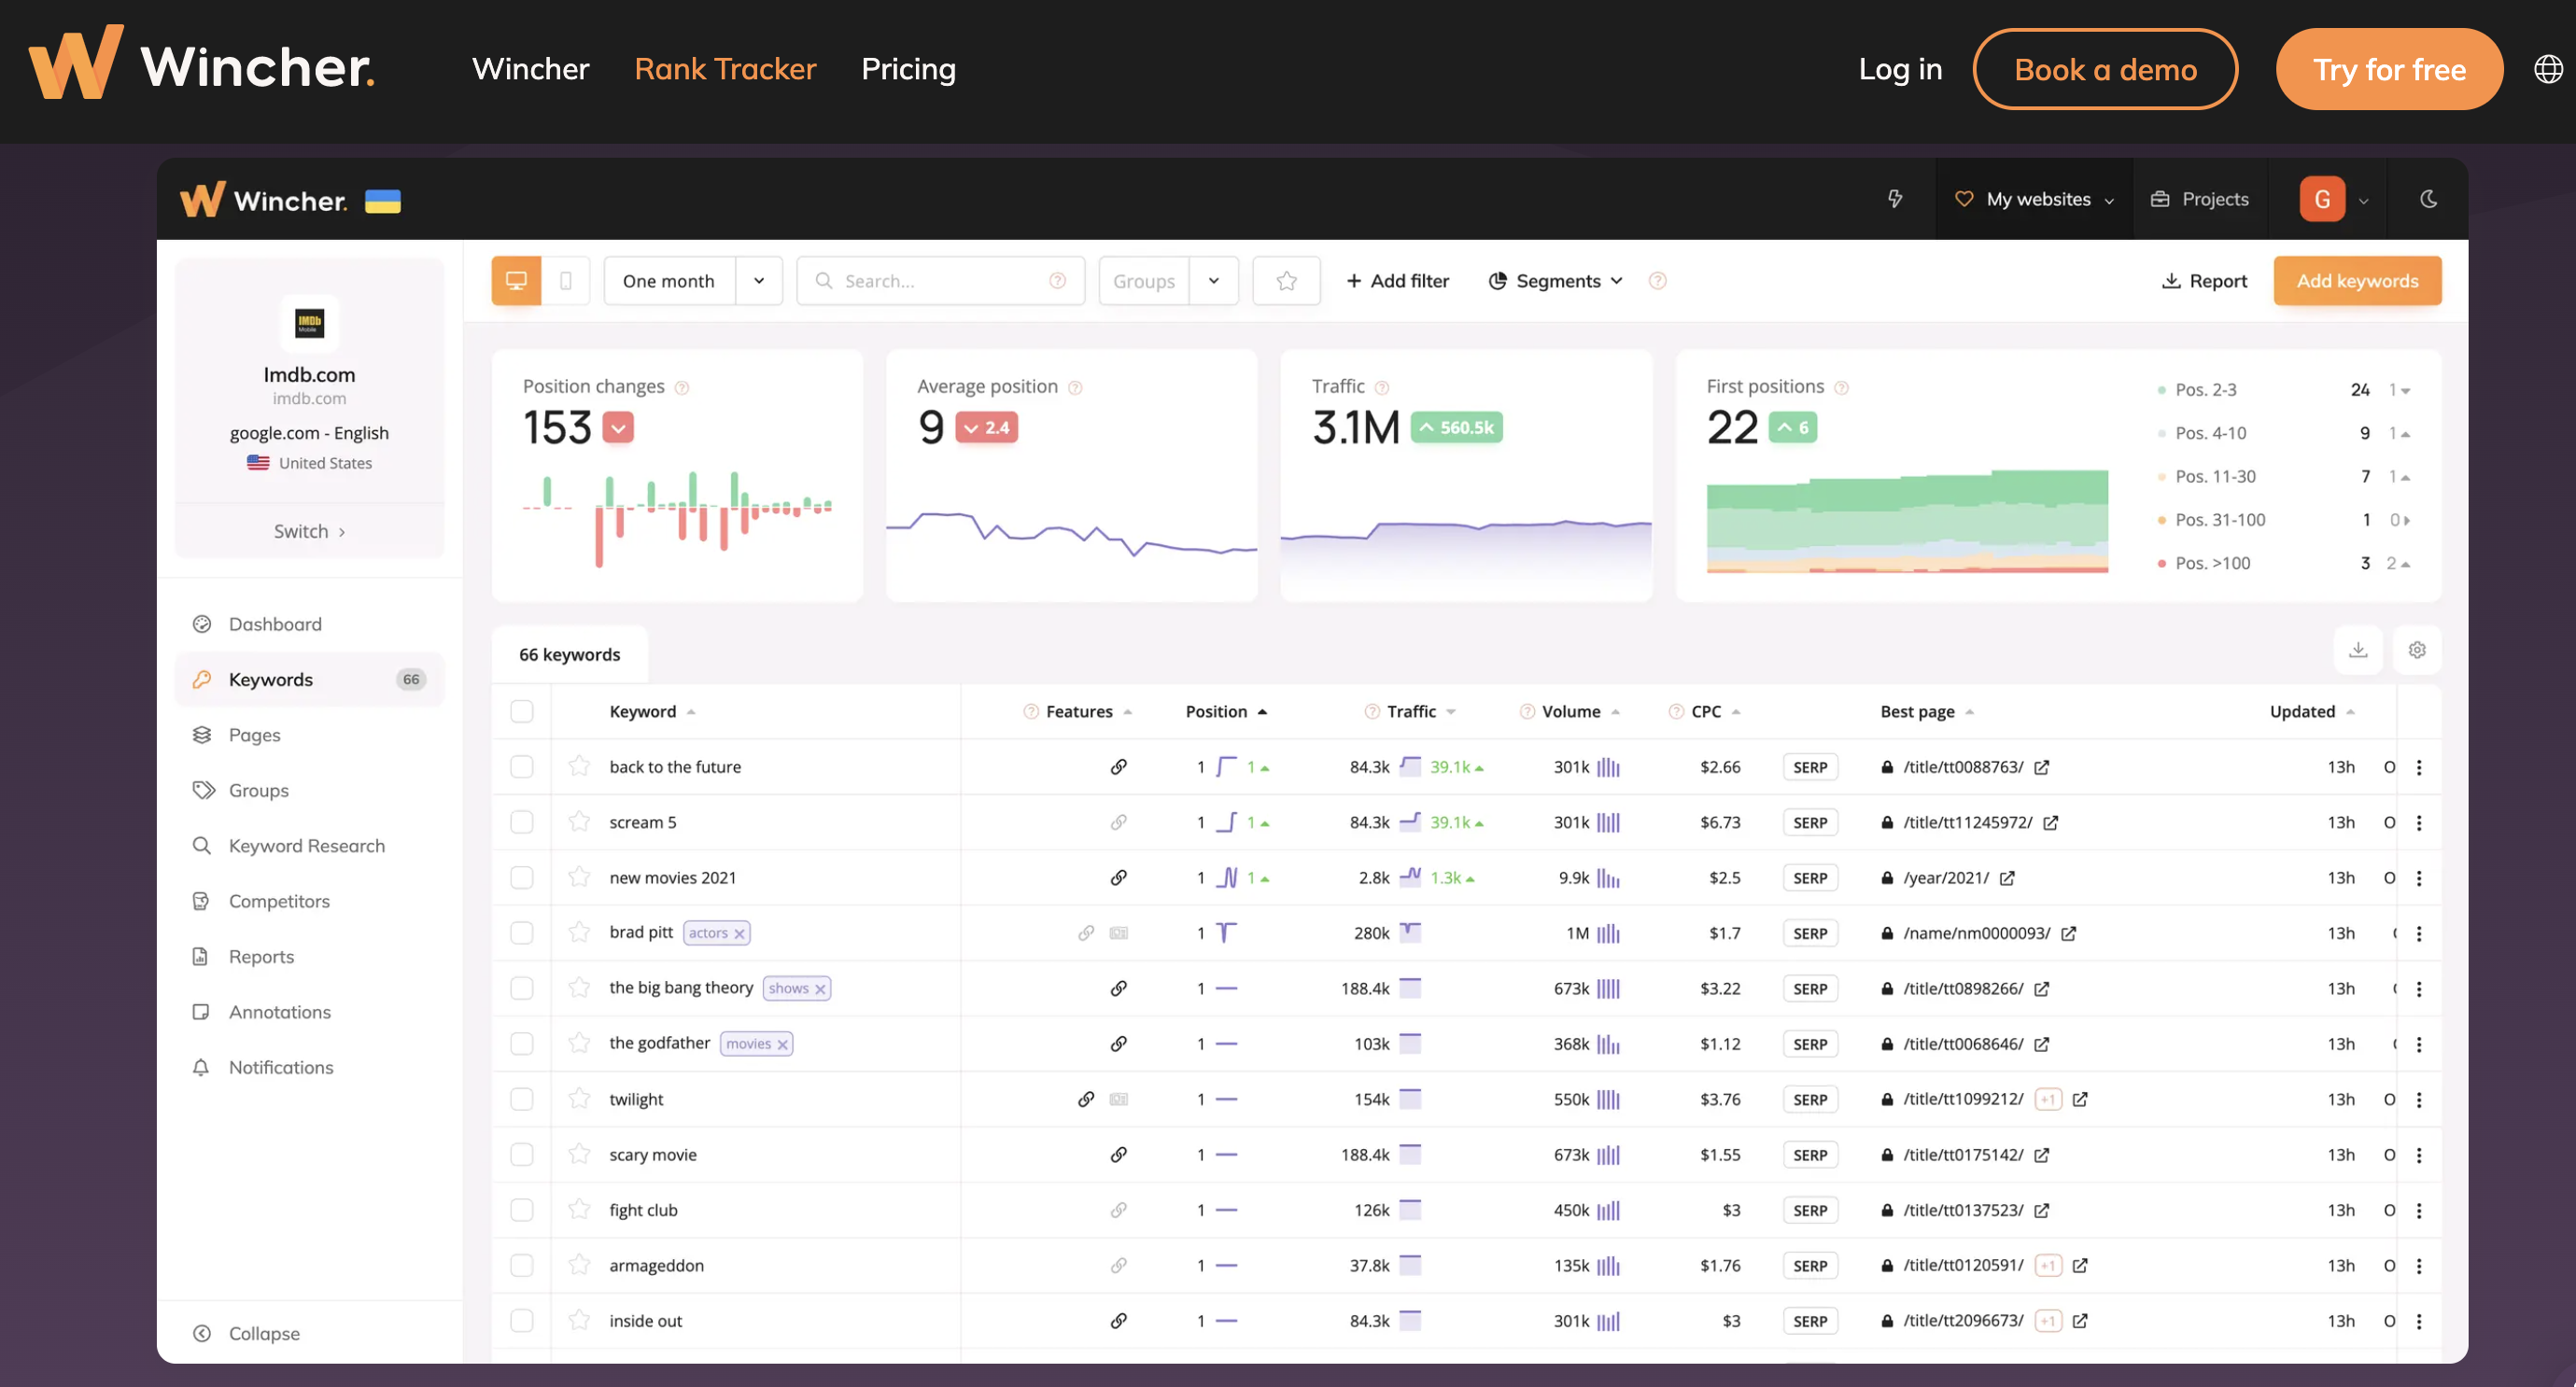2576x1387 pixels.
Task: Toggle select-all keywords checkbox
Action: (x=522, y=711)
